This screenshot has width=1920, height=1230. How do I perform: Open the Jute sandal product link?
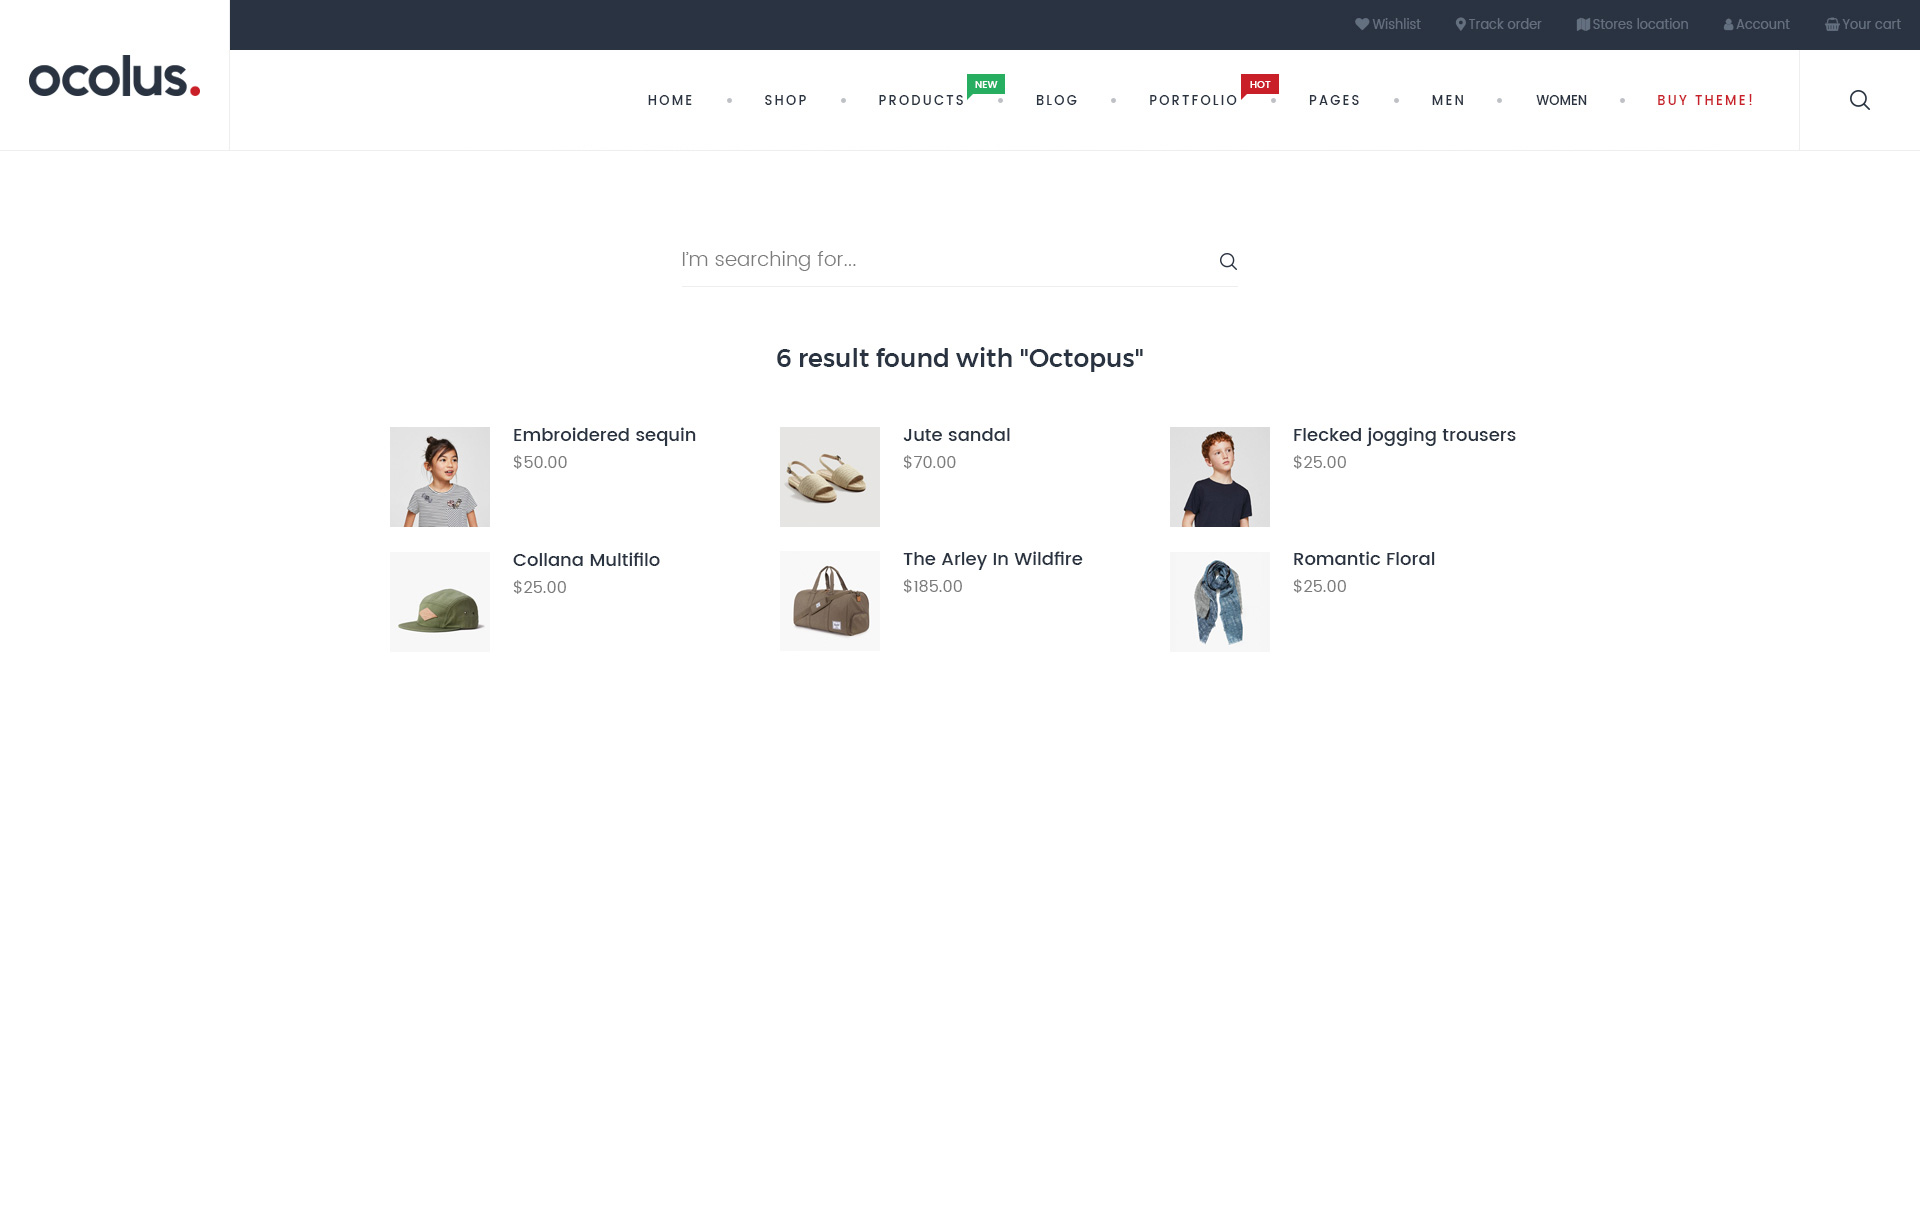pos(956,435)
